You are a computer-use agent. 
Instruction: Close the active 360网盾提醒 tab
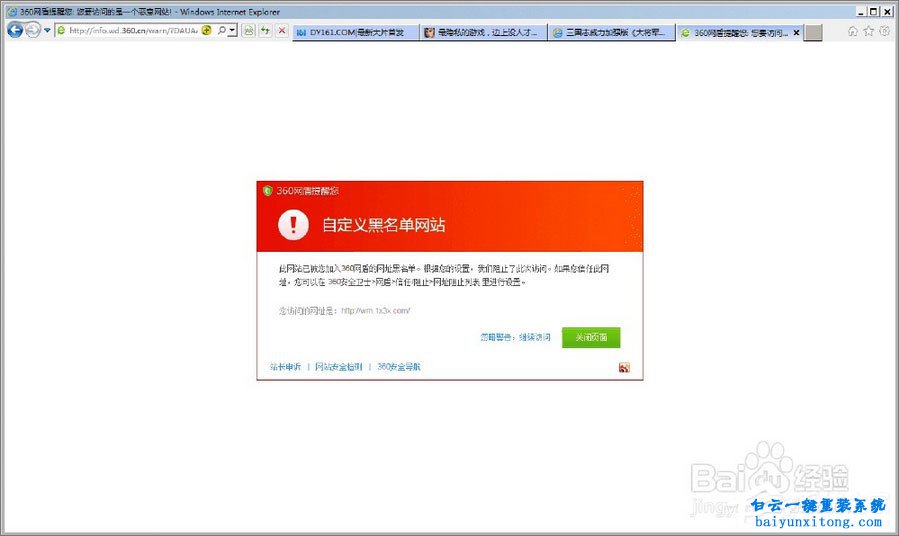click(796, 33)
